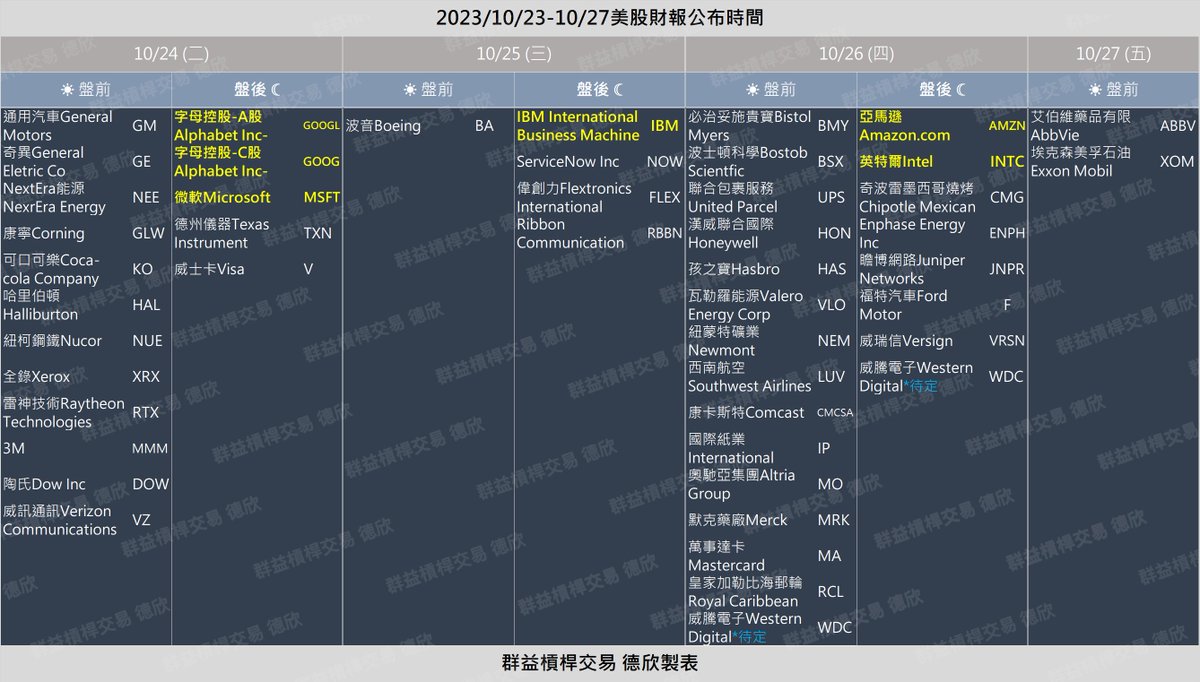
Task: Click the title 2023/10/23-10/27美股財報公布時間
Action: click(x=599, y=18)
